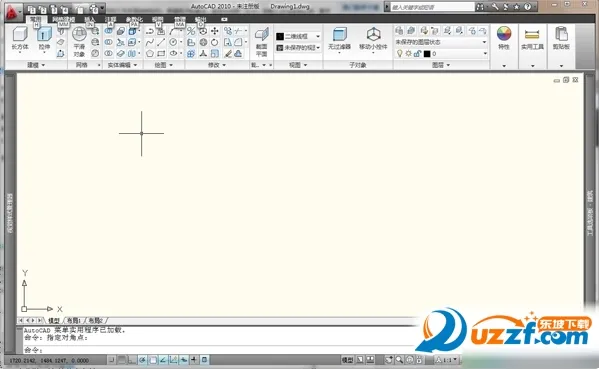Open the Utilities (实用工具) measure panel

tap(532, 38)
